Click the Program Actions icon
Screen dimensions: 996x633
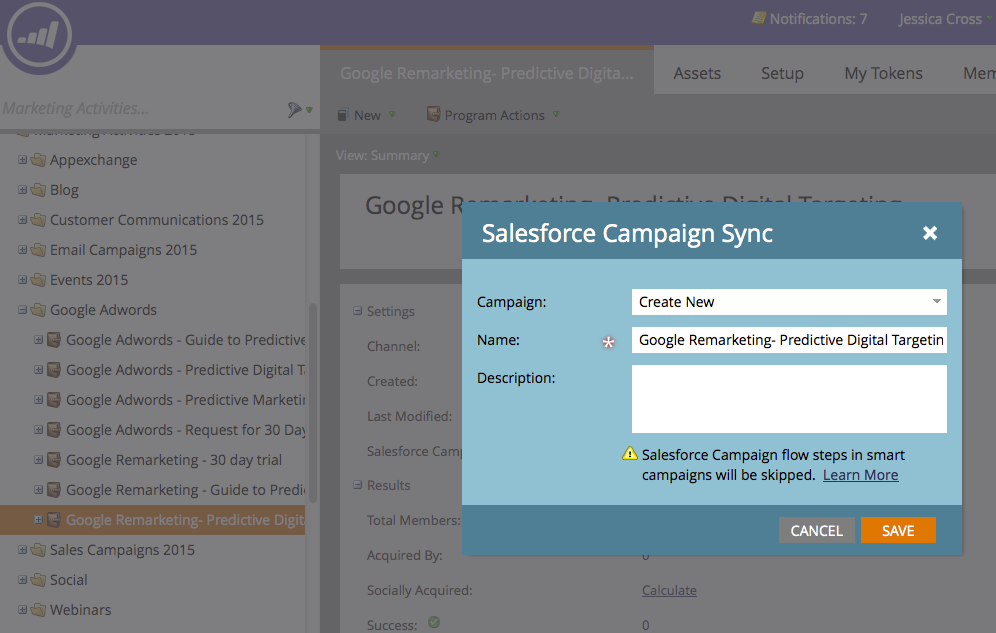[x=433, y=115]
